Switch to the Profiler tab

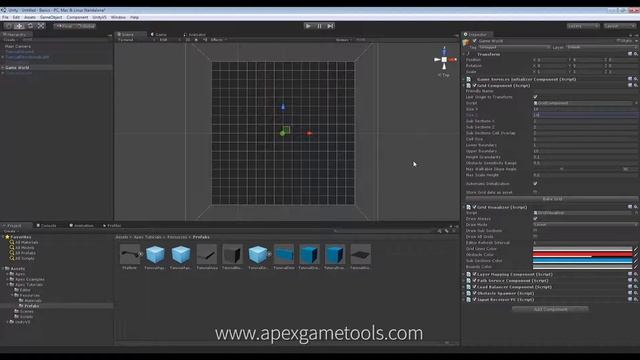coord(112,225)
